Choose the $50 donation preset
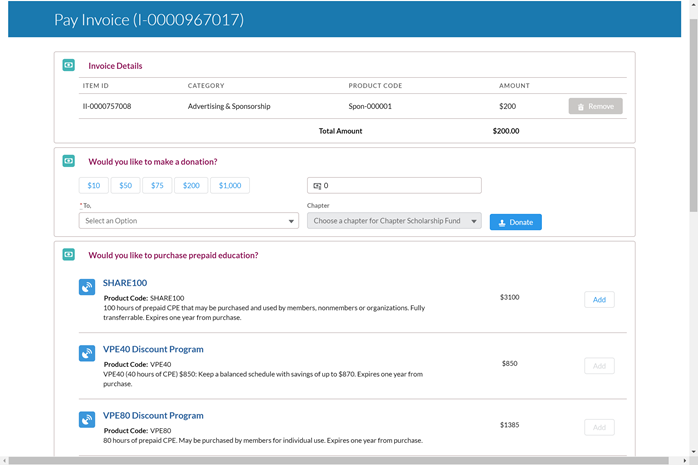Image resolution: width=698 pixels, height=465 pixels. (125, 186)
